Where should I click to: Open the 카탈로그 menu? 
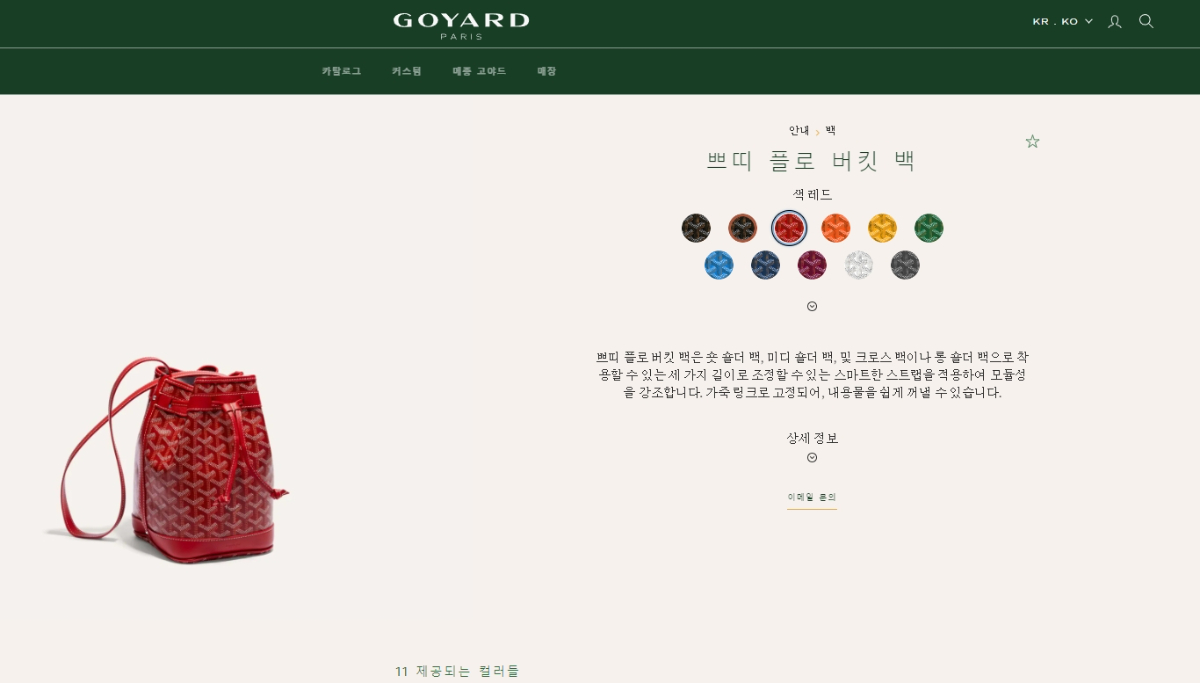(341, 71)
